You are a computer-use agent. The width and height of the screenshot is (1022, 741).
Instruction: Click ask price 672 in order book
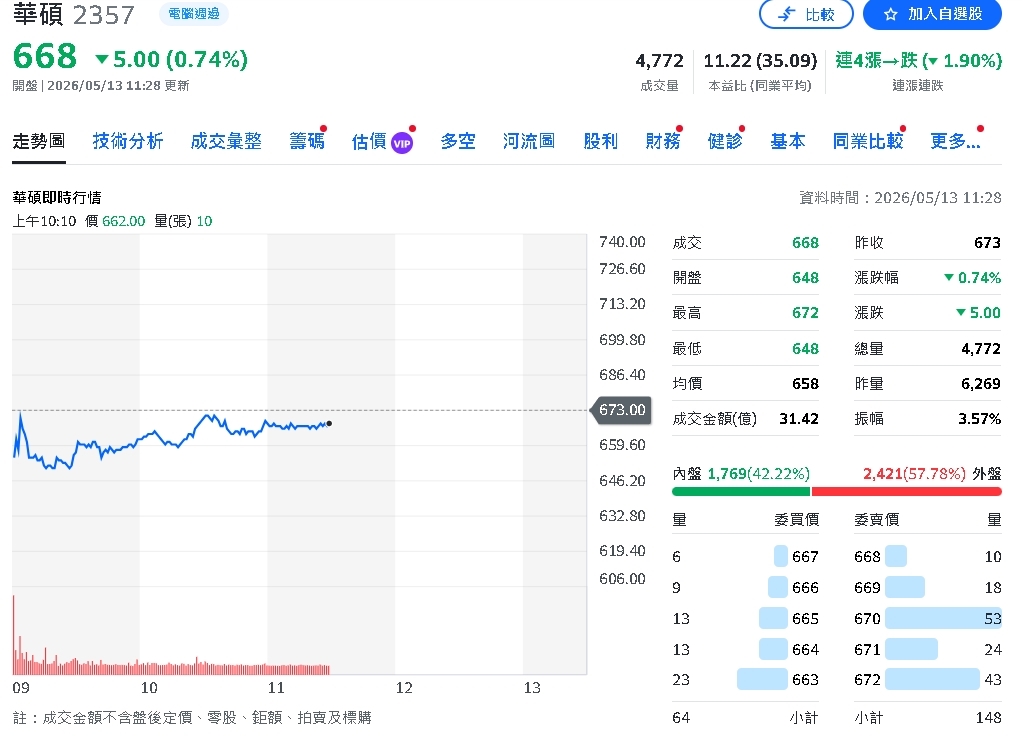point(867,680)
